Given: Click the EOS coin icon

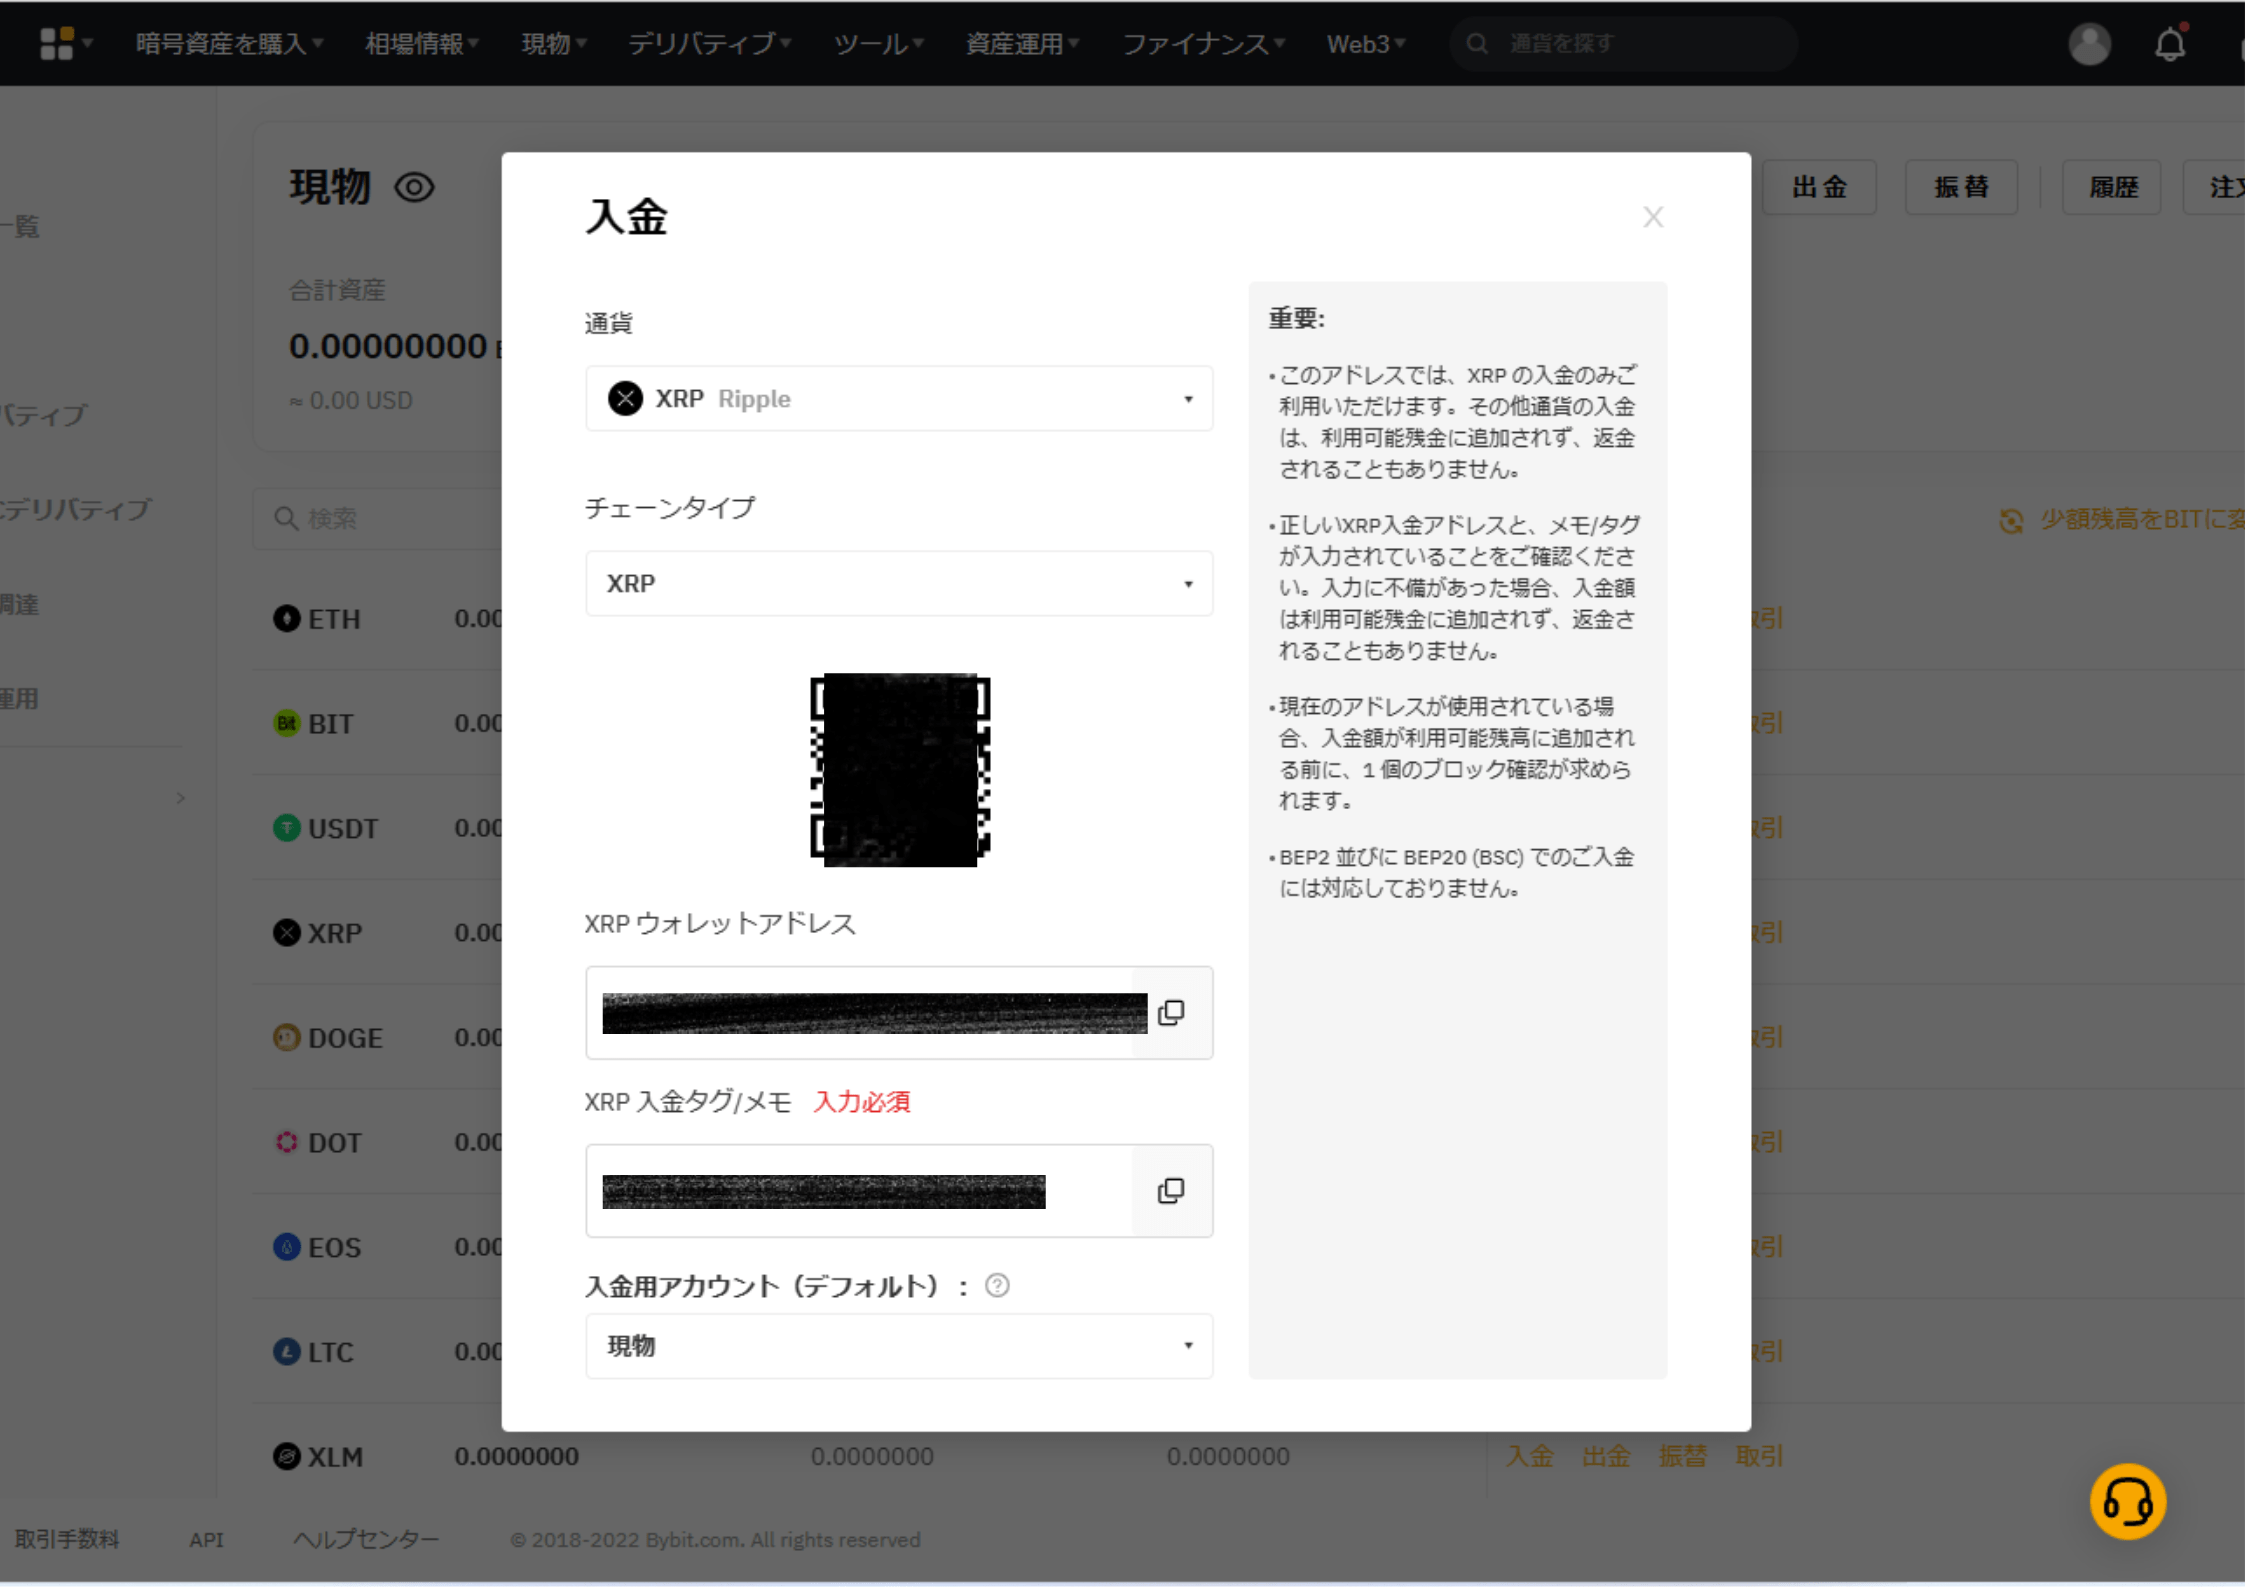Looking at the screenshot, I should 287,1246.
